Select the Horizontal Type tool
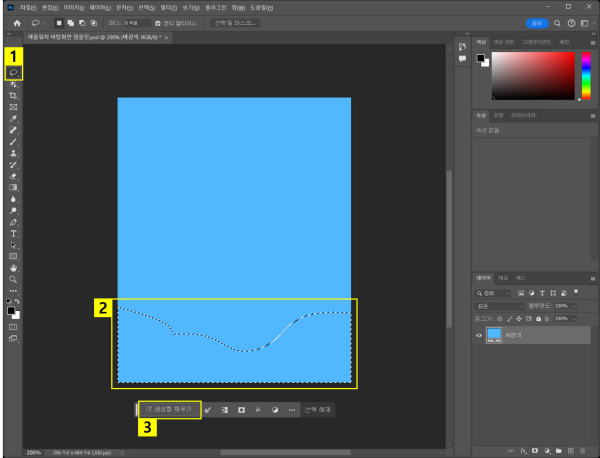 [x=13, y=233]
